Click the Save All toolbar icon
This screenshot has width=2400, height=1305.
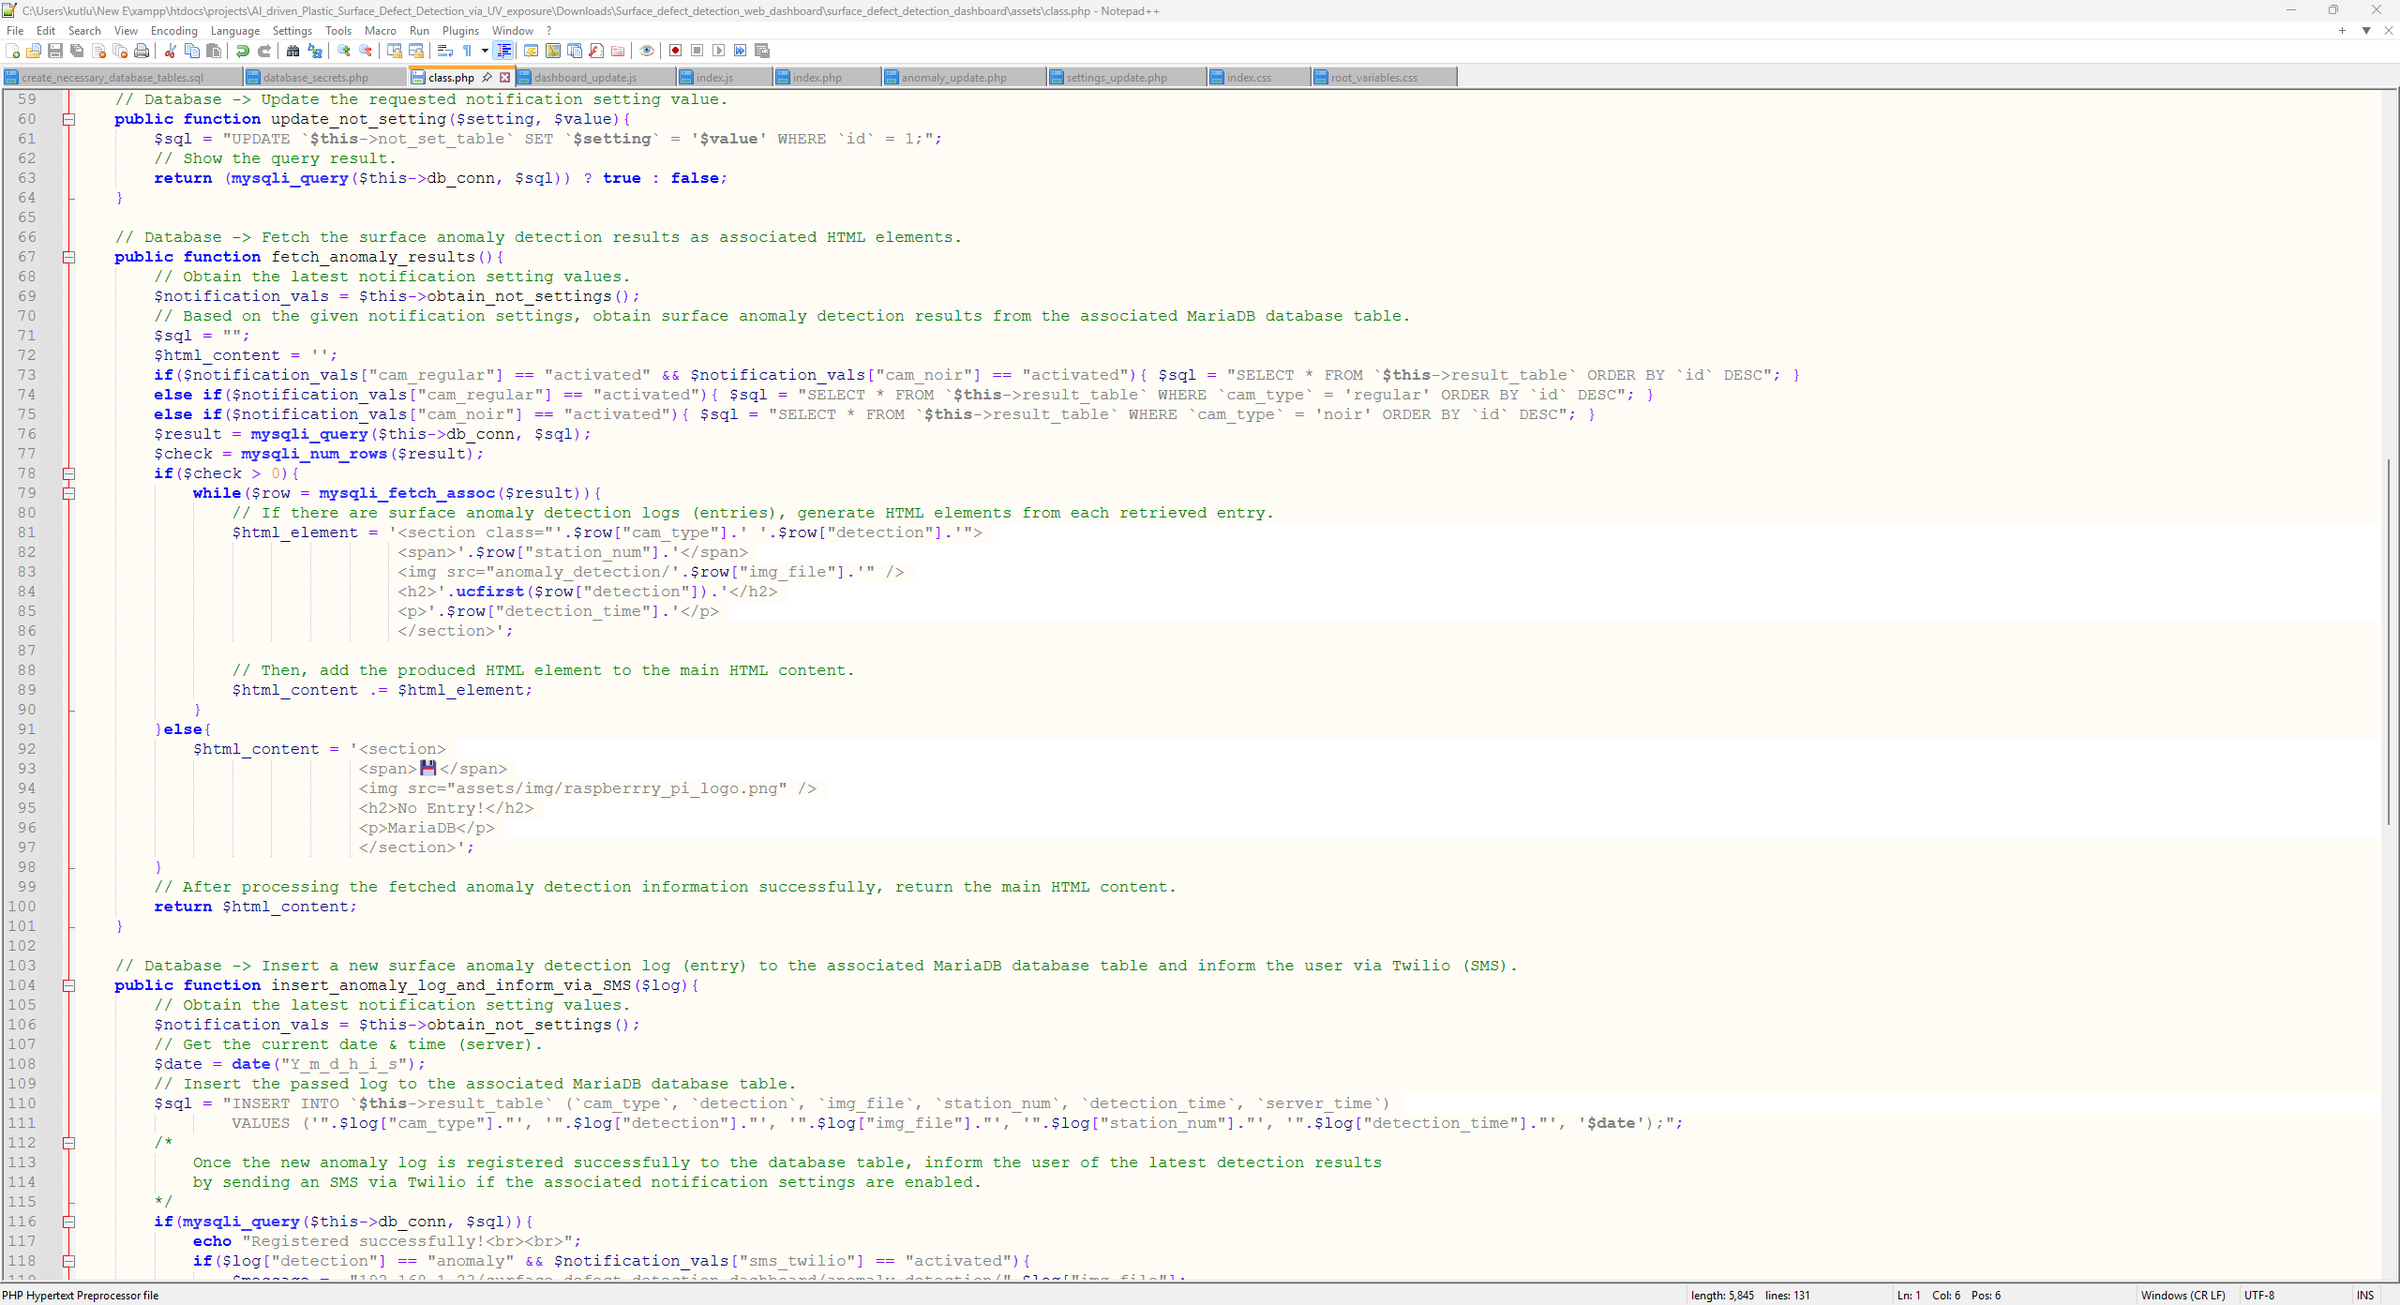tap(77, 51)
